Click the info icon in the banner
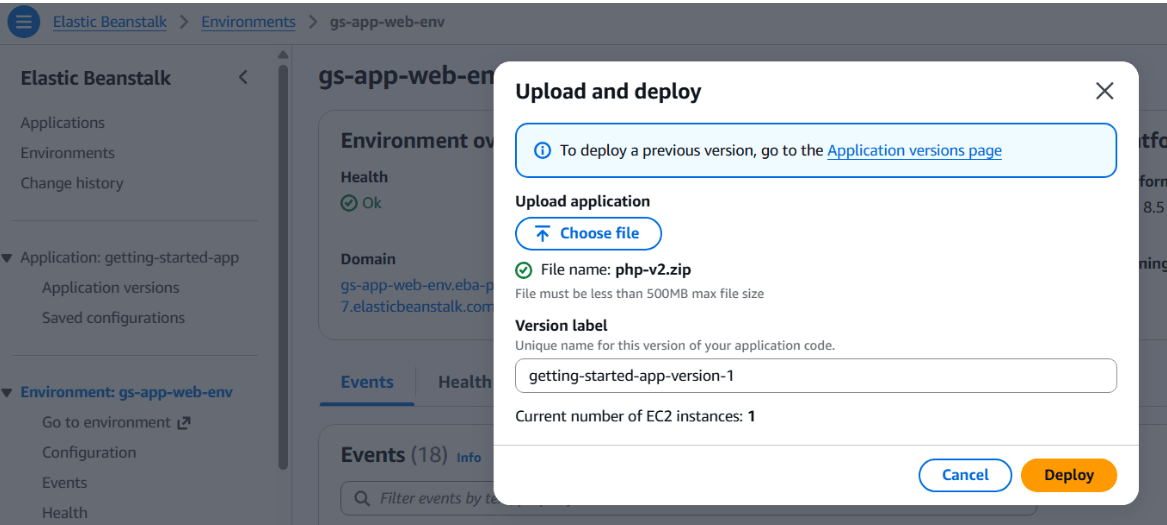 (542, 151)
